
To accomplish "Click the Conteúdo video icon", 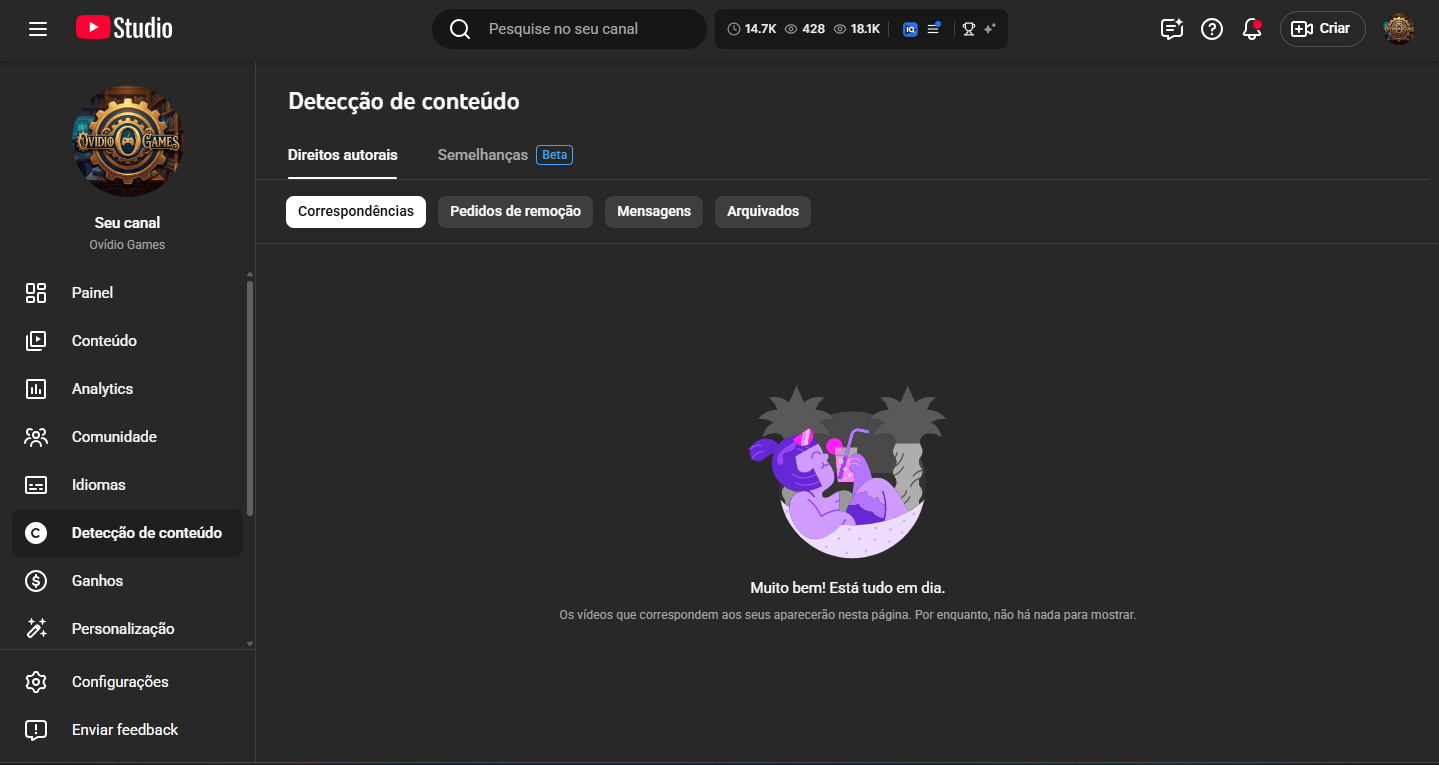I will click(36, 341).
